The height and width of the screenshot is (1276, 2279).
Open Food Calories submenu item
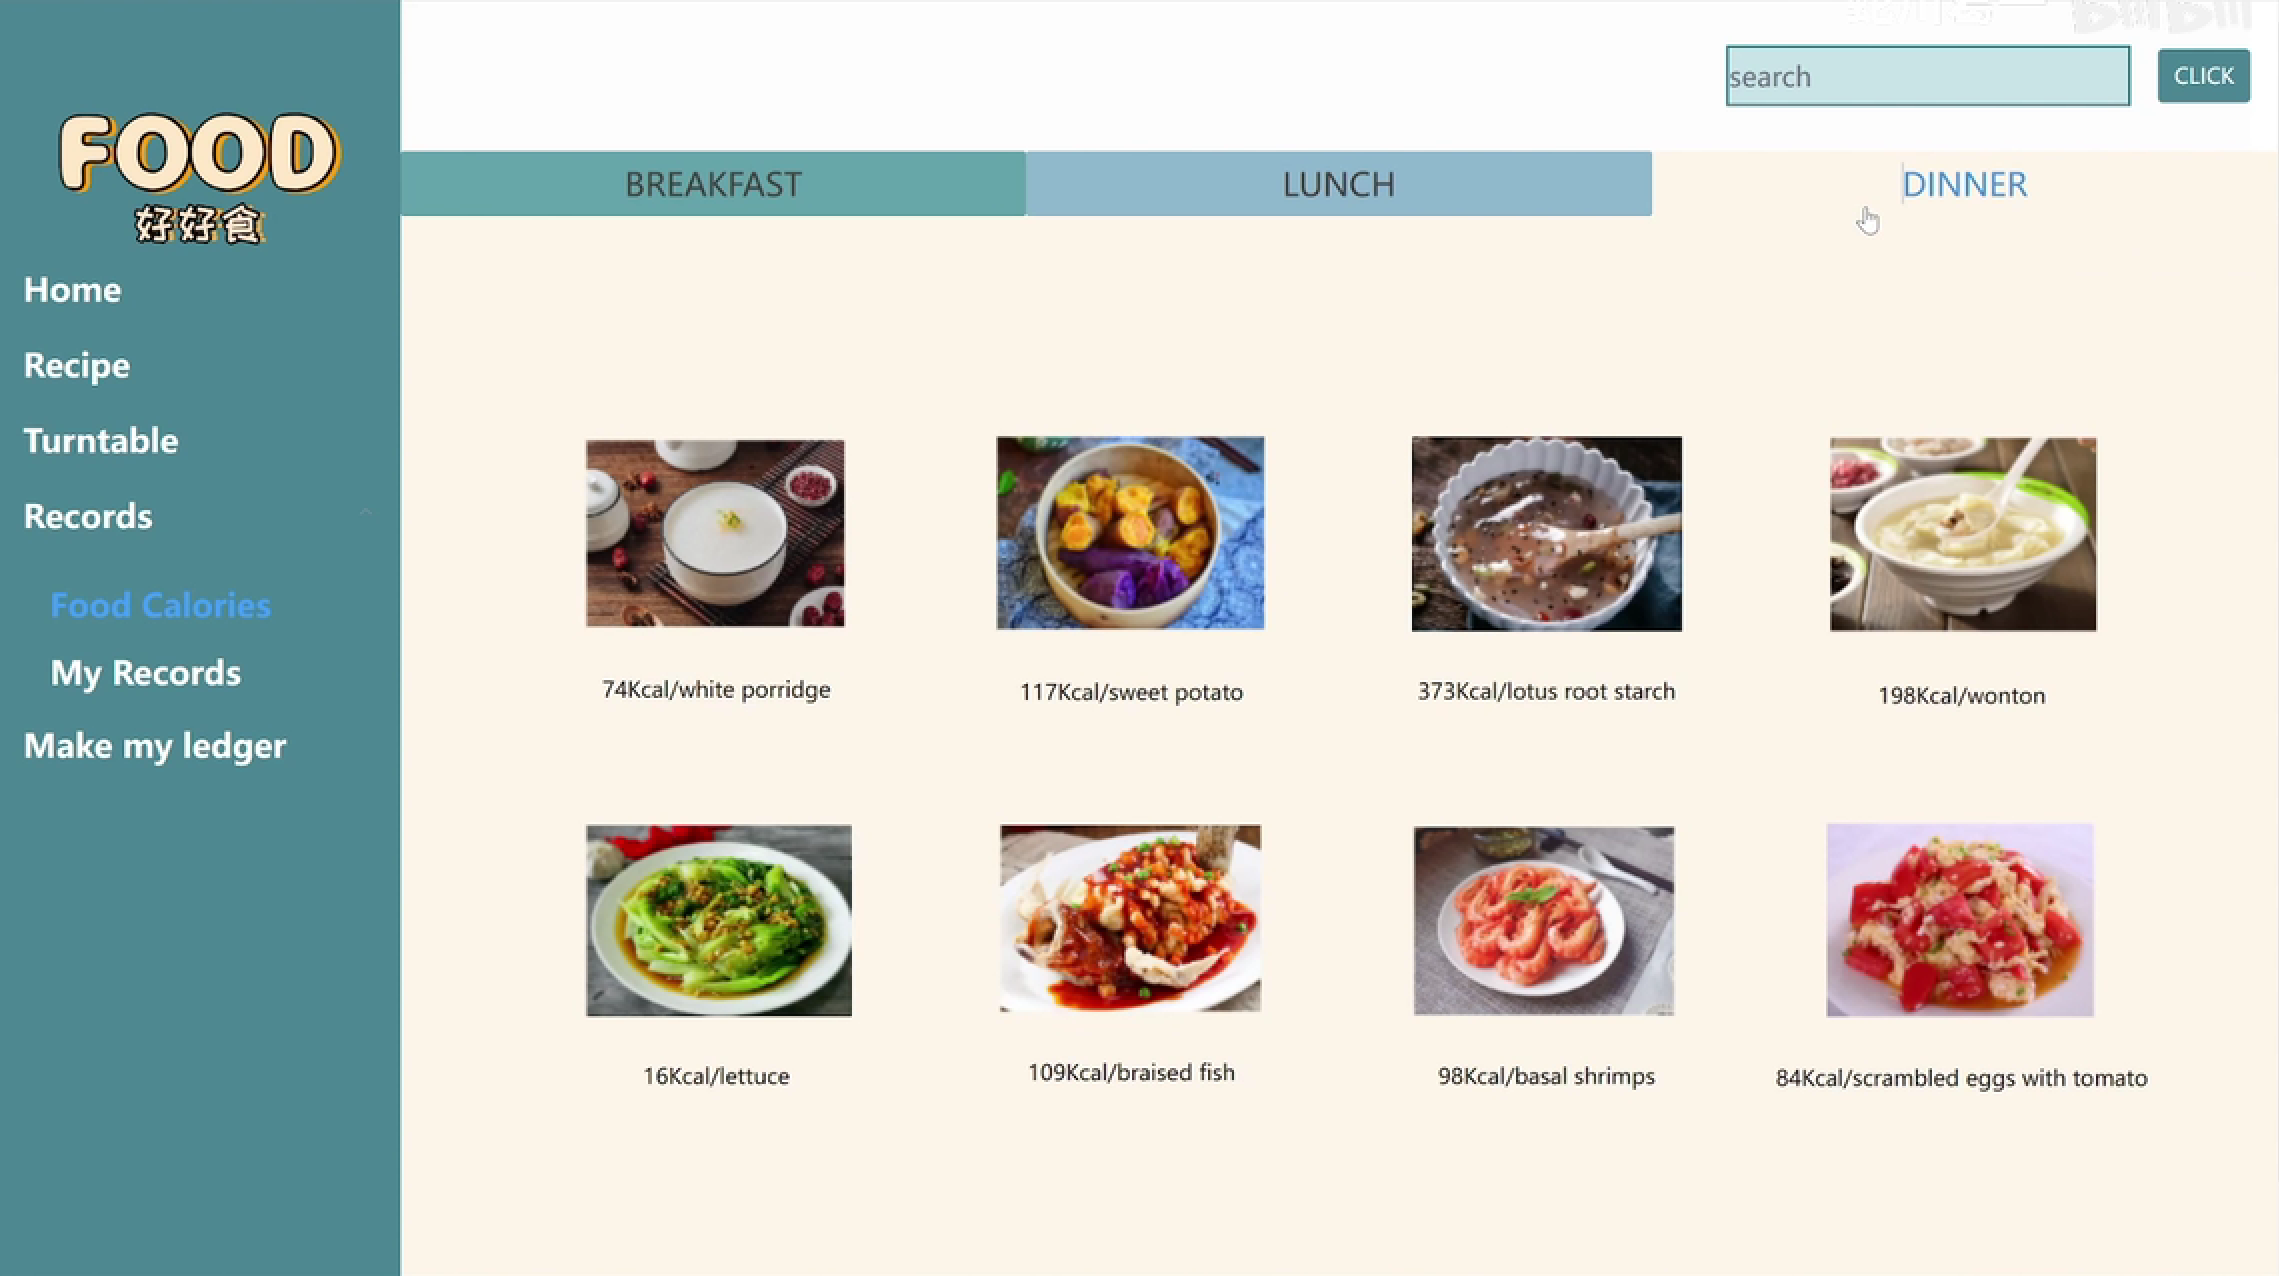[161, 605]
